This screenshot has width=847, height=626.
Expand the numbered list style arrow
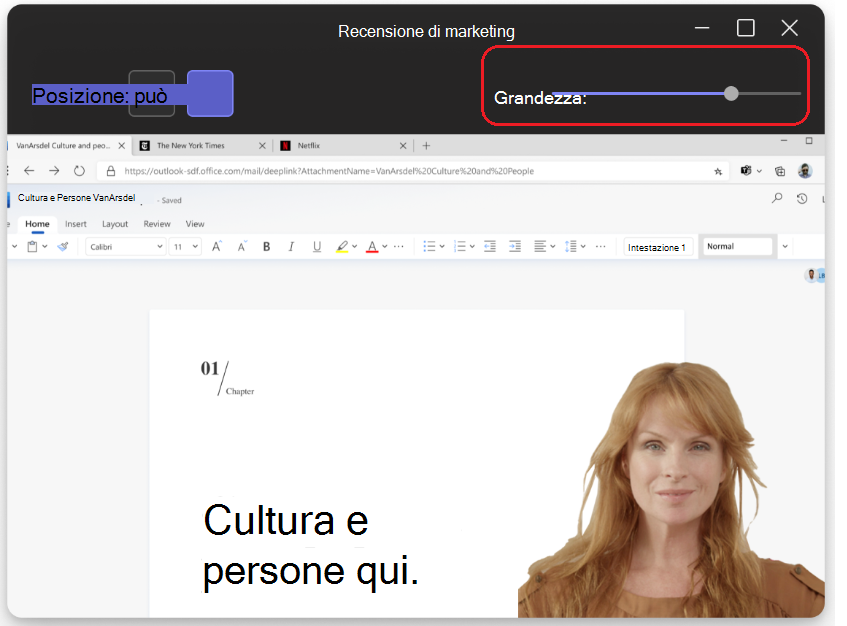[x=472, y=246]
